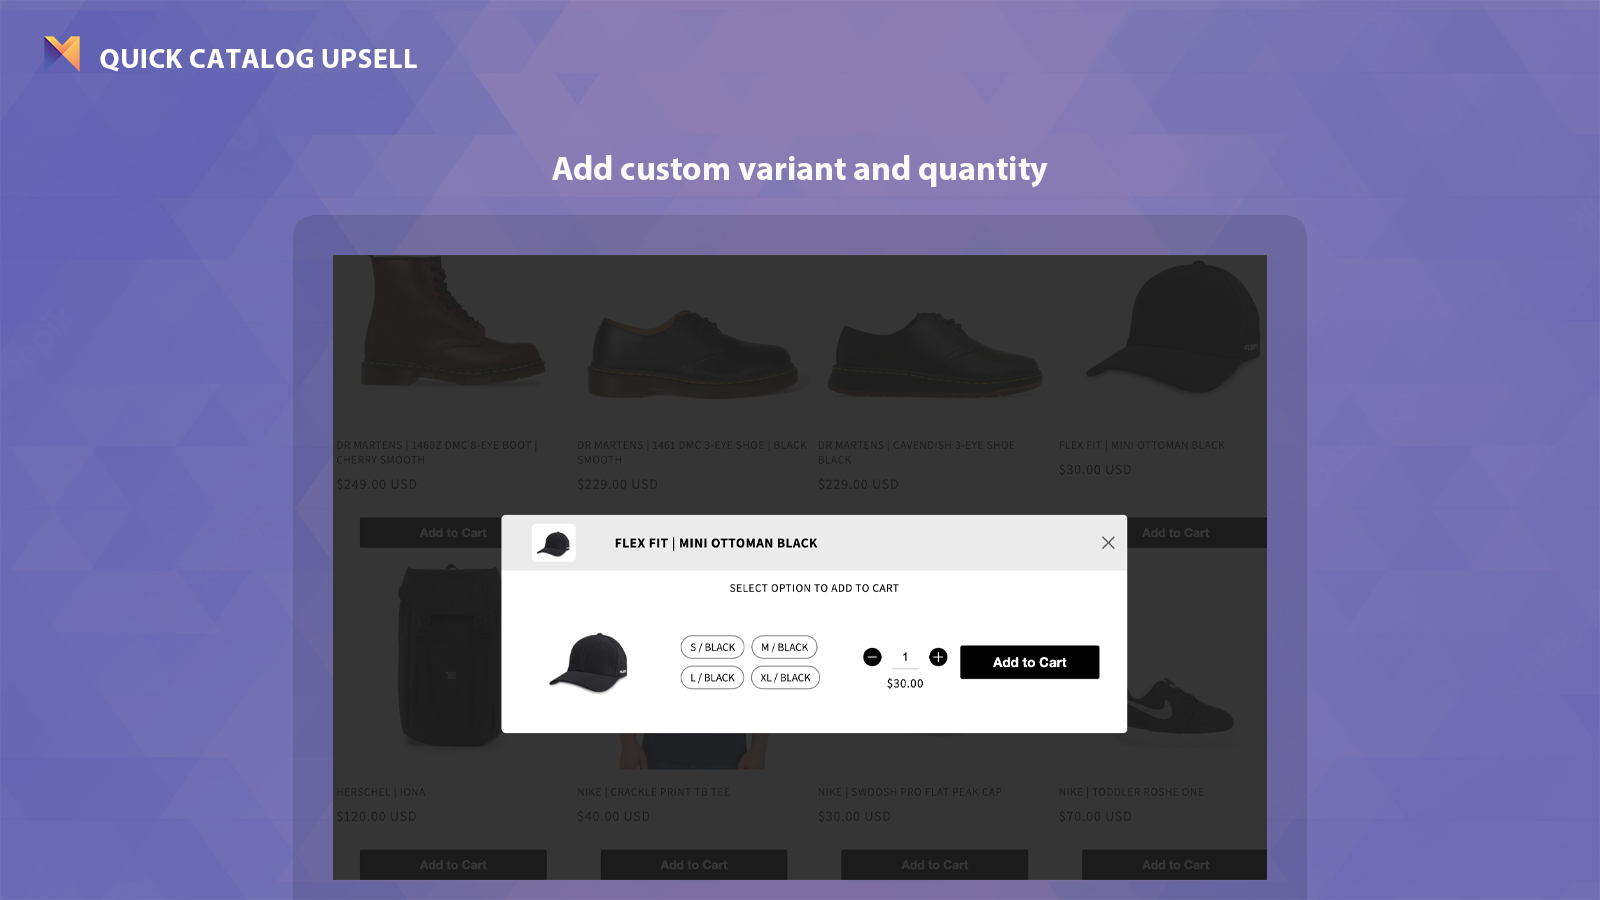Screen dimensions: 1600x900
Task: Add Nike Crackle Print TB Tee to cart
Action: [x=693, y=864]
